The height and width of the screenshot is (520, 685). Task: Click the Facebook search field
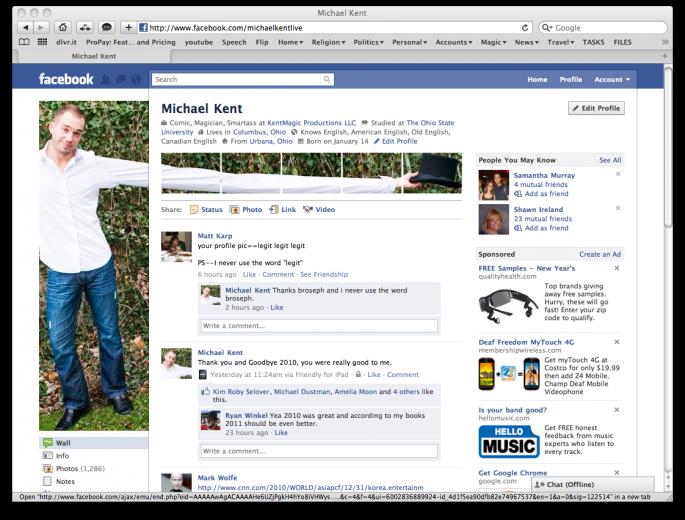click(236, 79)
